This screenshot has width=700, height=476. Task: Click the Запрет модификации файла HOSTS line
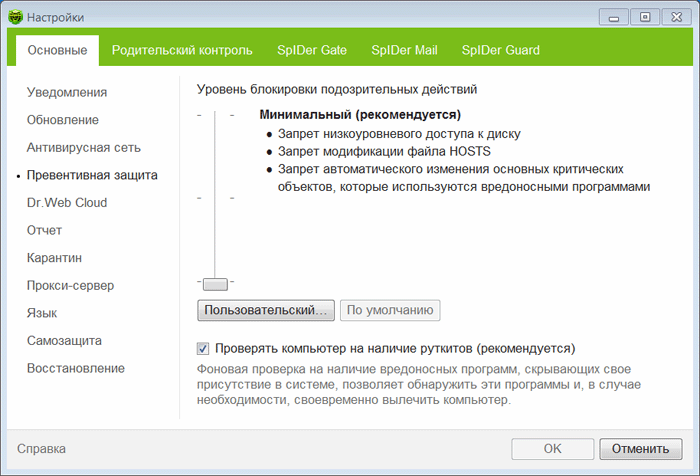[384, 151]
